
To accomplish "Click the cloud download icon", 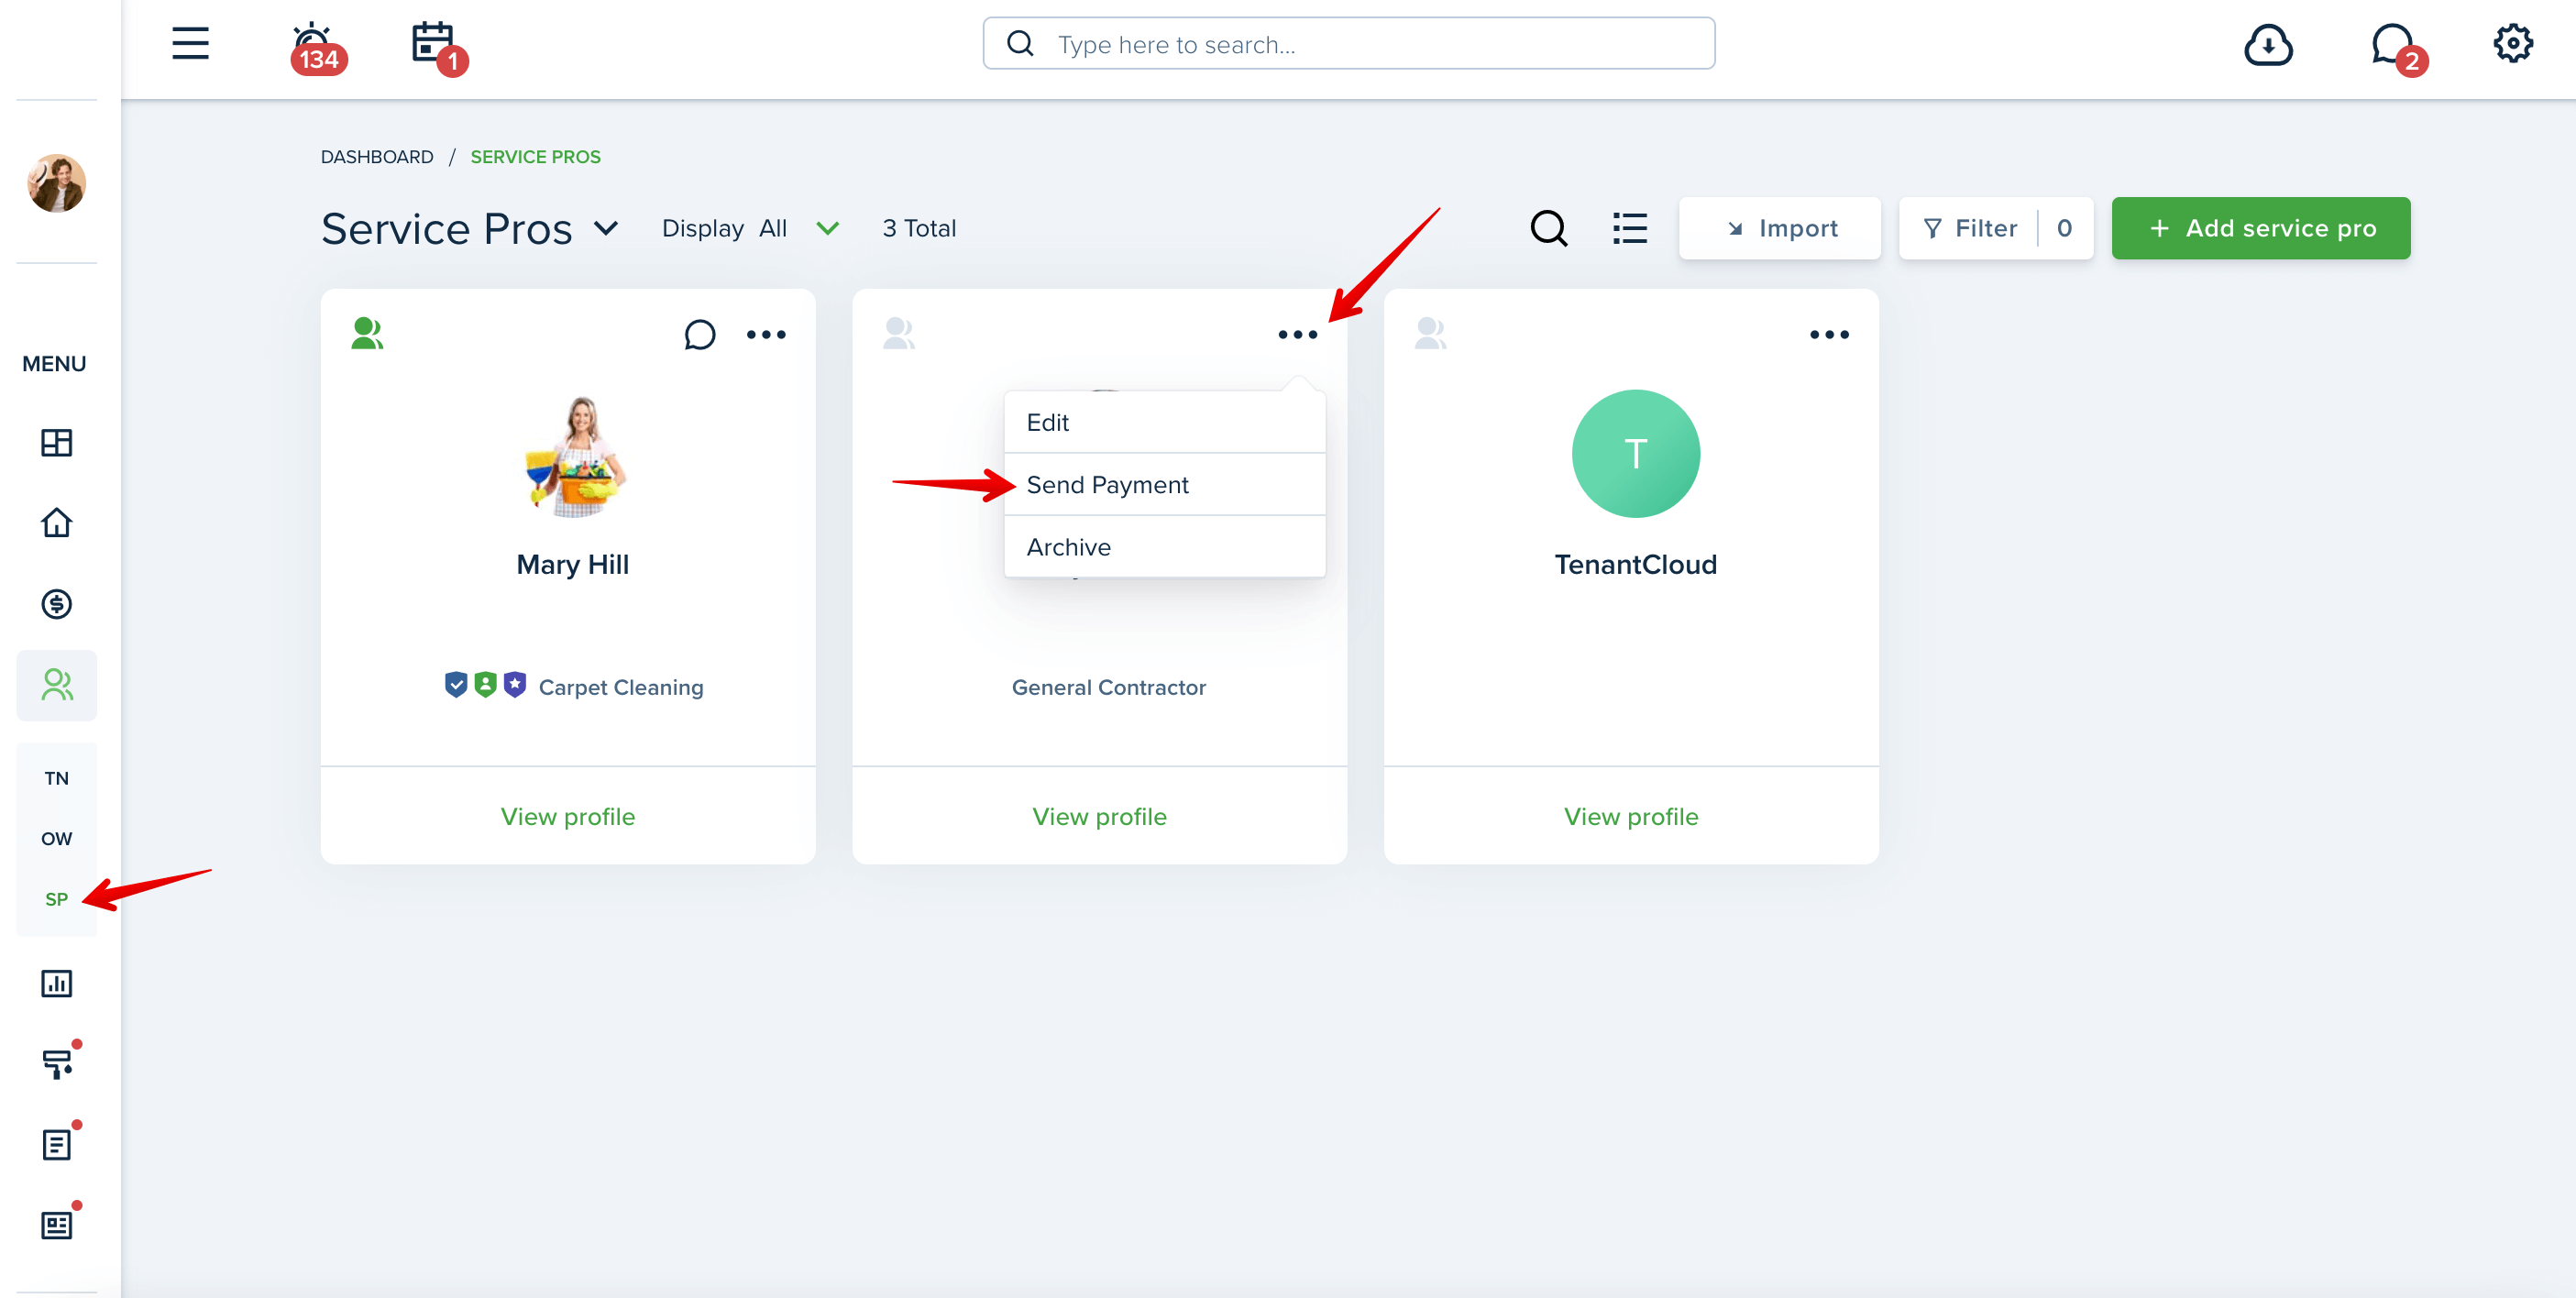I will point(2268,45).
